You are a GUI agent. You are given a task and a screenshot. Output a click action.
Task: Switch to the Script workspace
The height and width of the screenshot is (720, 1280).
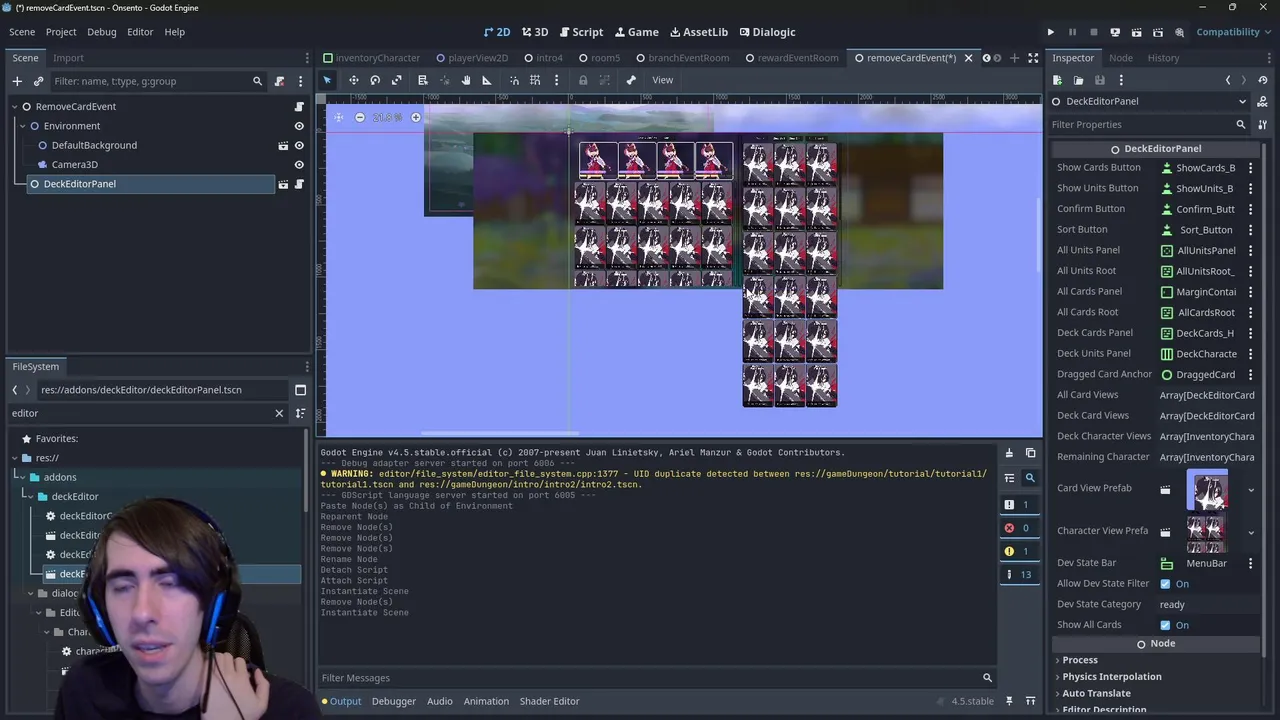(x=581, y=32)
